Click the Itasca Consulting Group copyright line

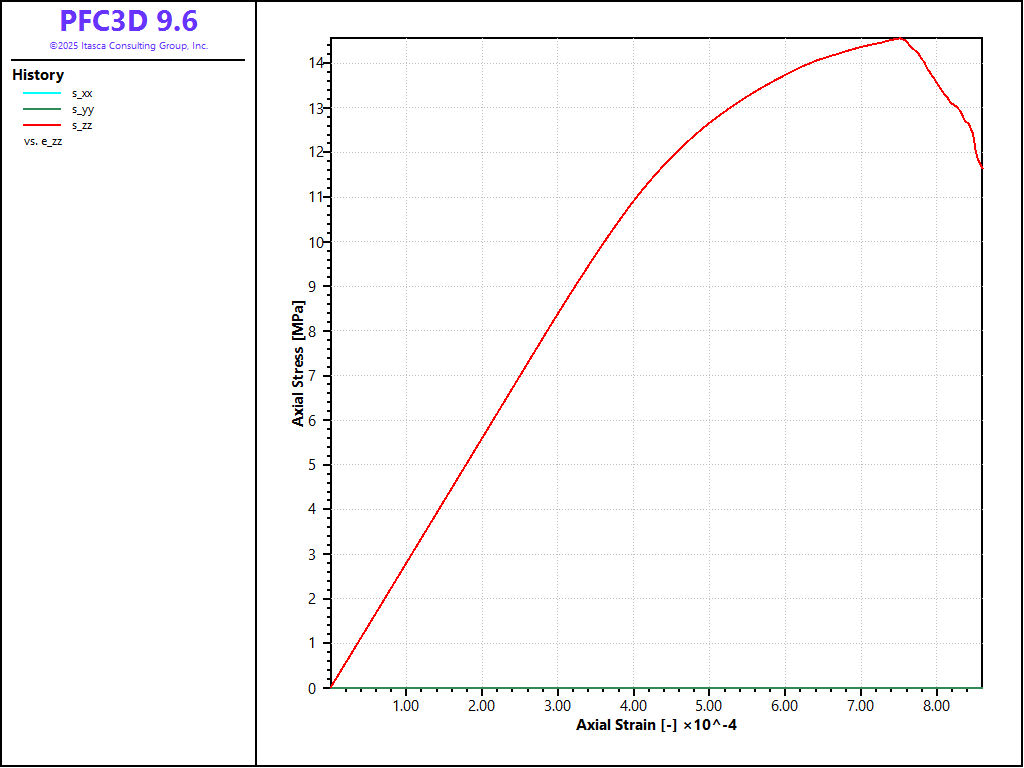tap(128, 46)
